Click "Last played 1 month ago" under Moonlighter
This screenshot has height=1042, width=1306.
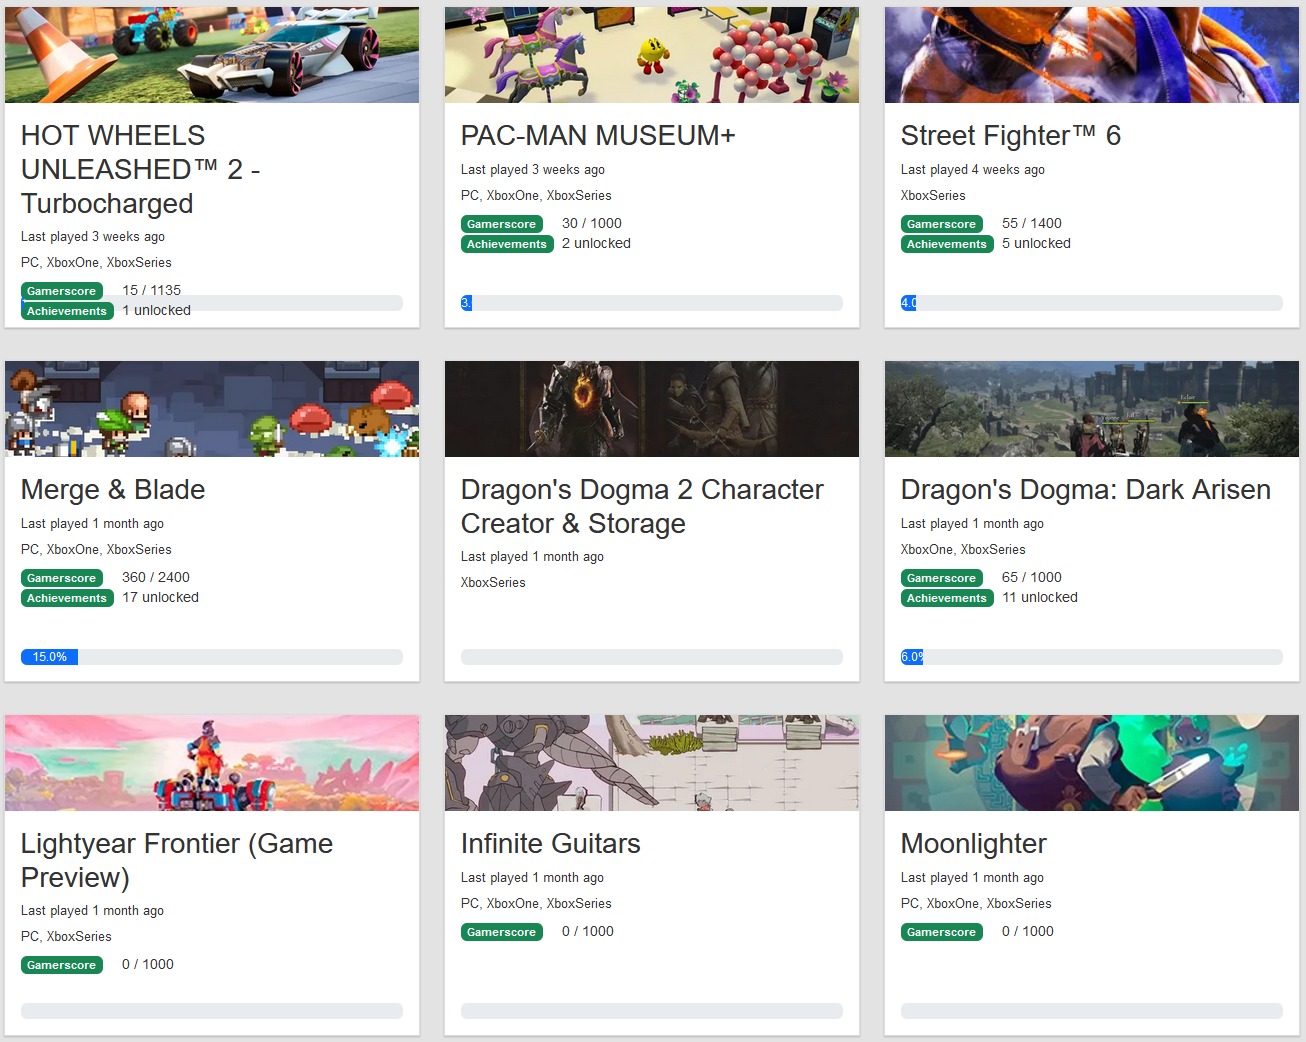pos(972,878)
